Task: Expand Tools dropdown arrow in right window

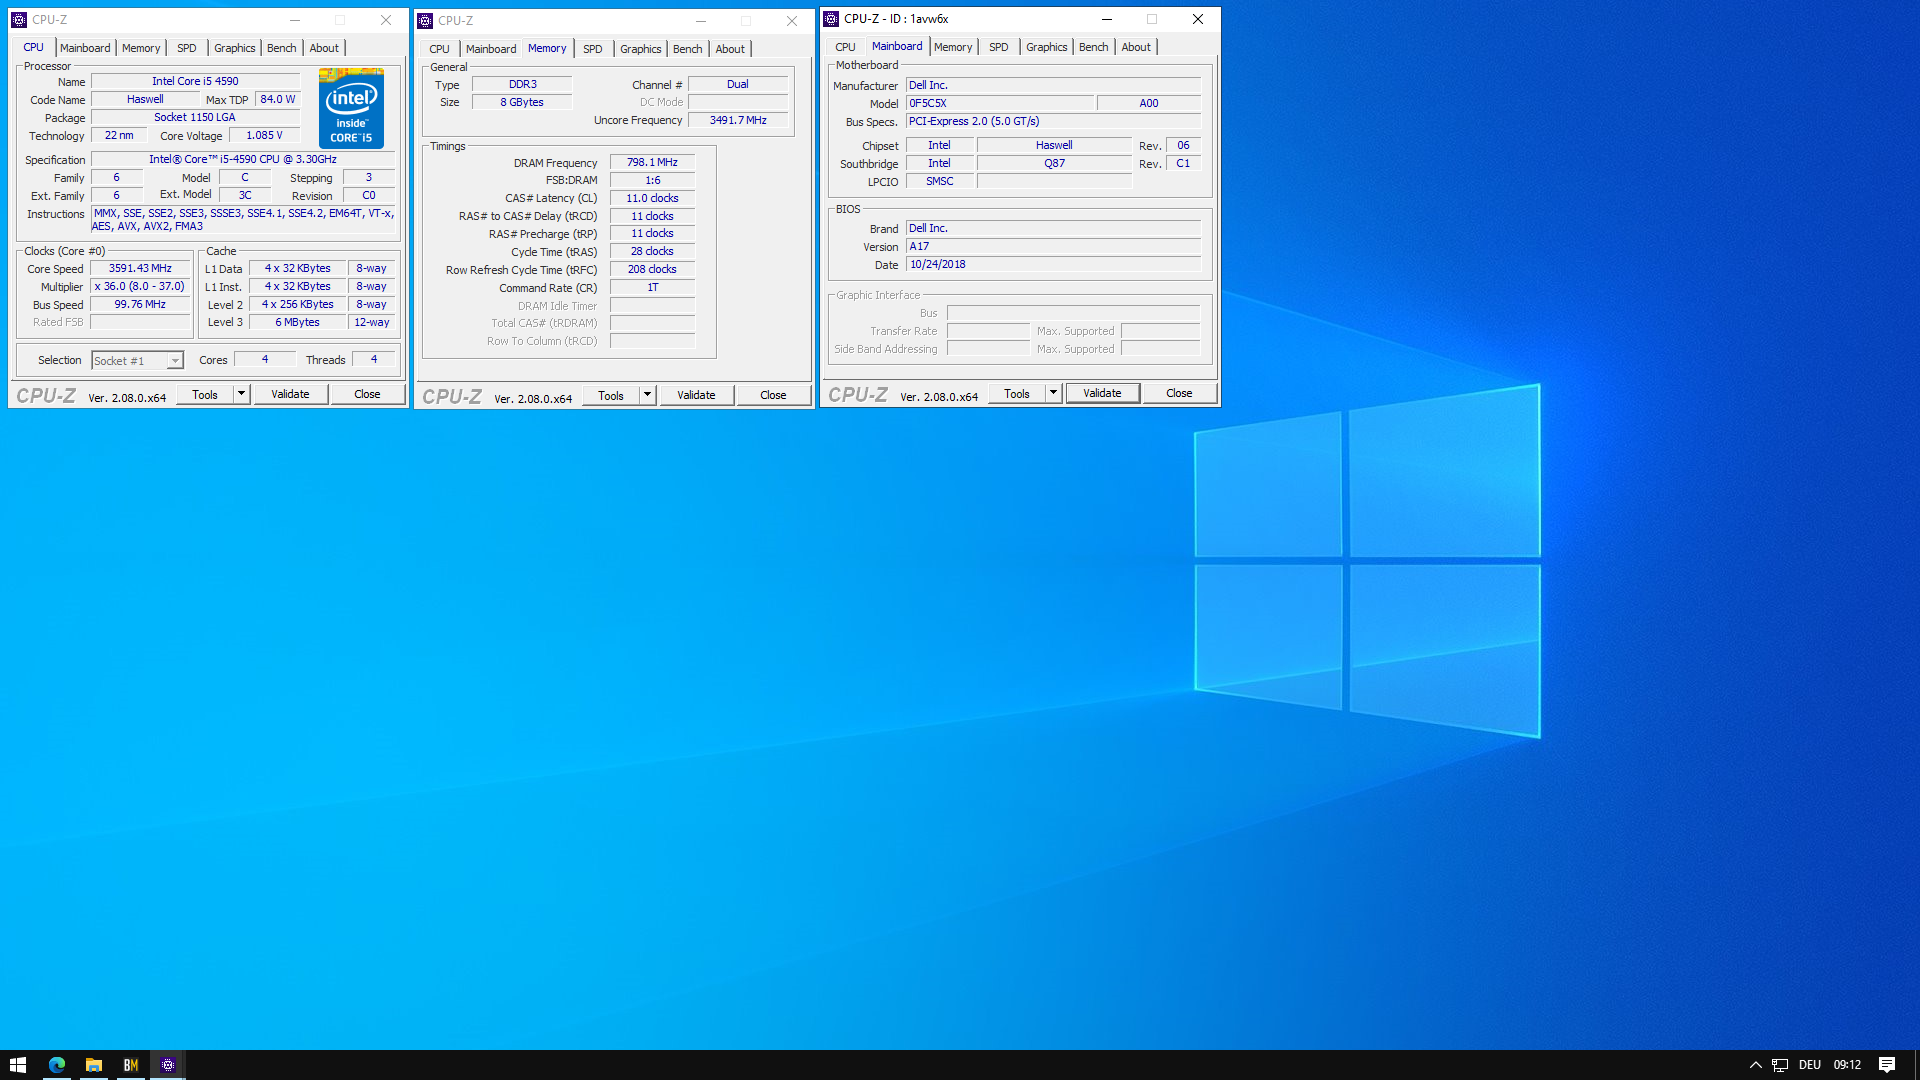Action: point(1053,394)
